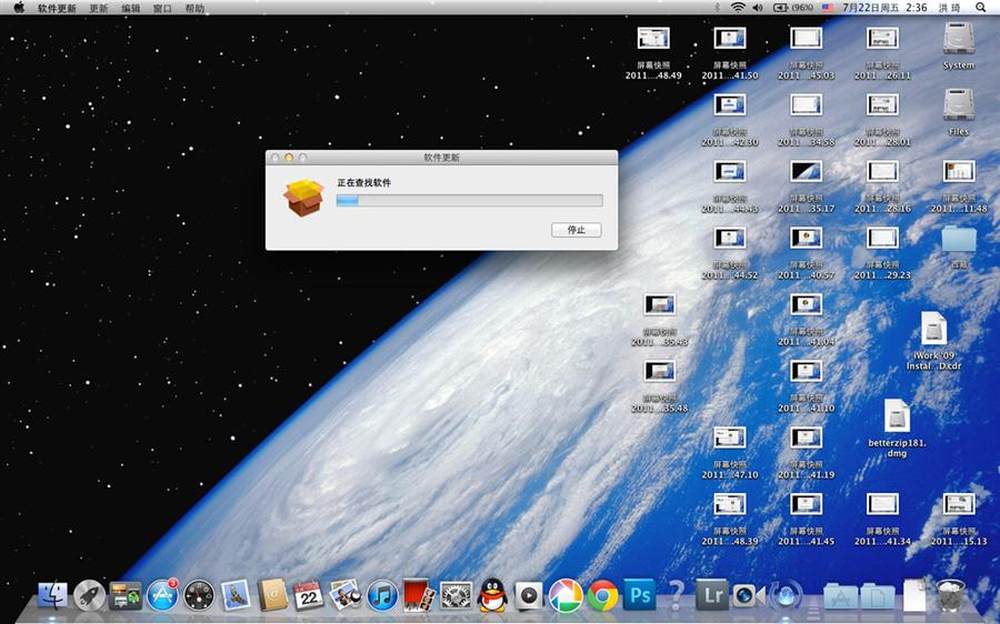
Task: Open Finder from the Dock
Action: [x=53, y=595]
